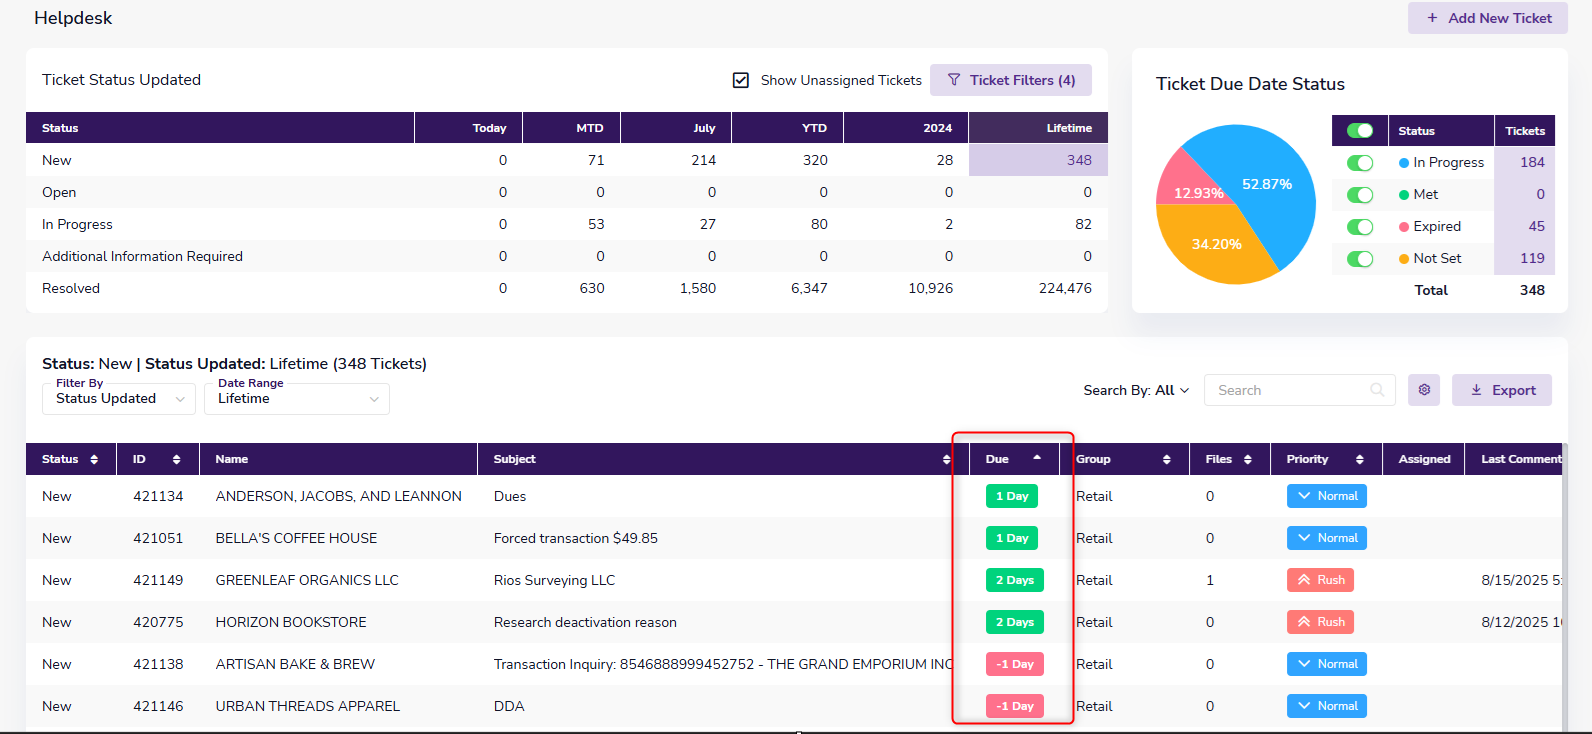This screenshot has width=1592, height=734.
Task: Click the settings gear icon beside search
Action: pyautogui.click(x=1423, y=390)
